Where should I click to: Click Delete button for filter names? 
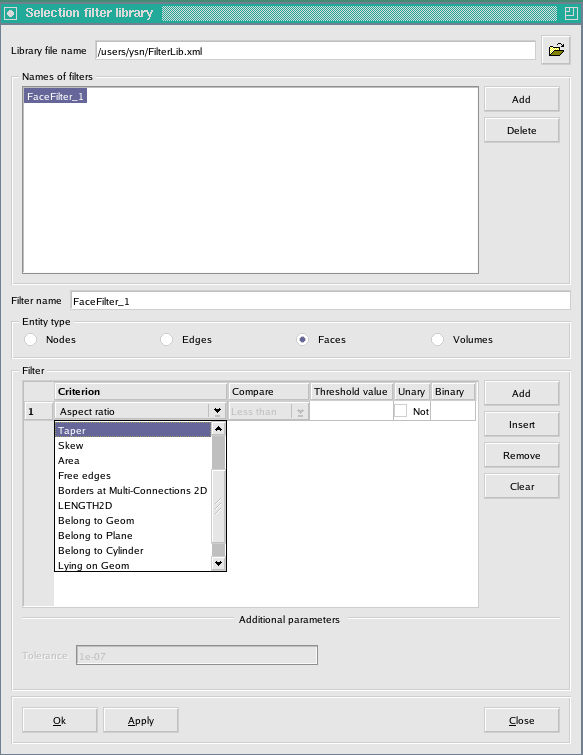click(521, 130)
